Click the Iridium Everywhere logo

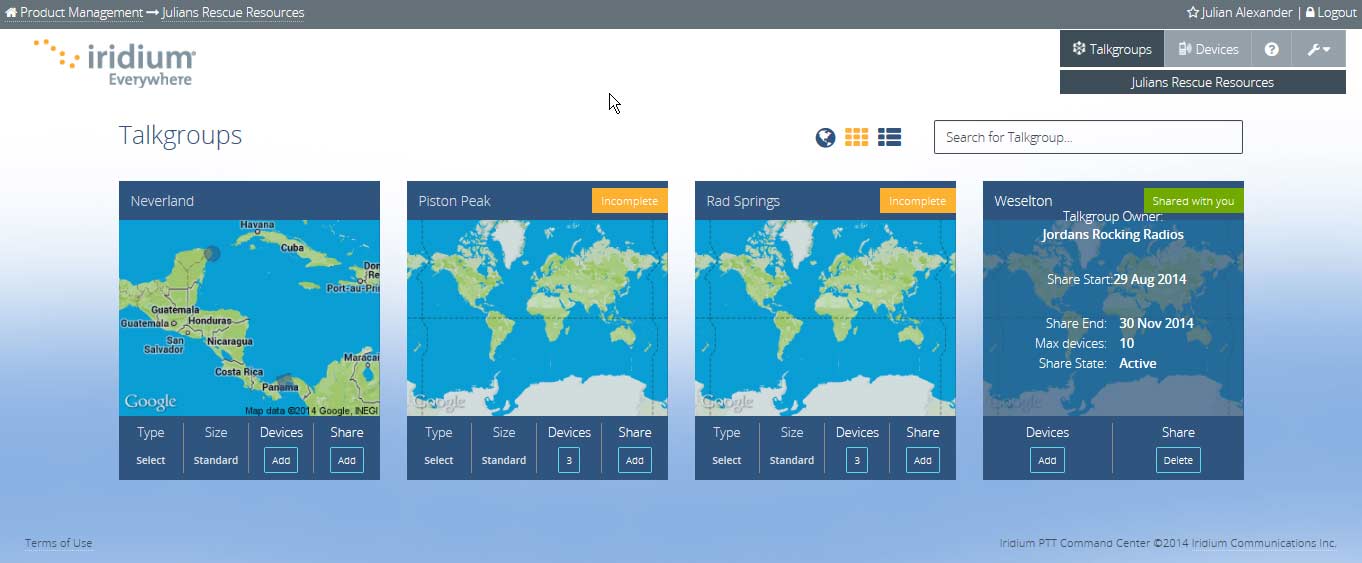coord(115,62)
